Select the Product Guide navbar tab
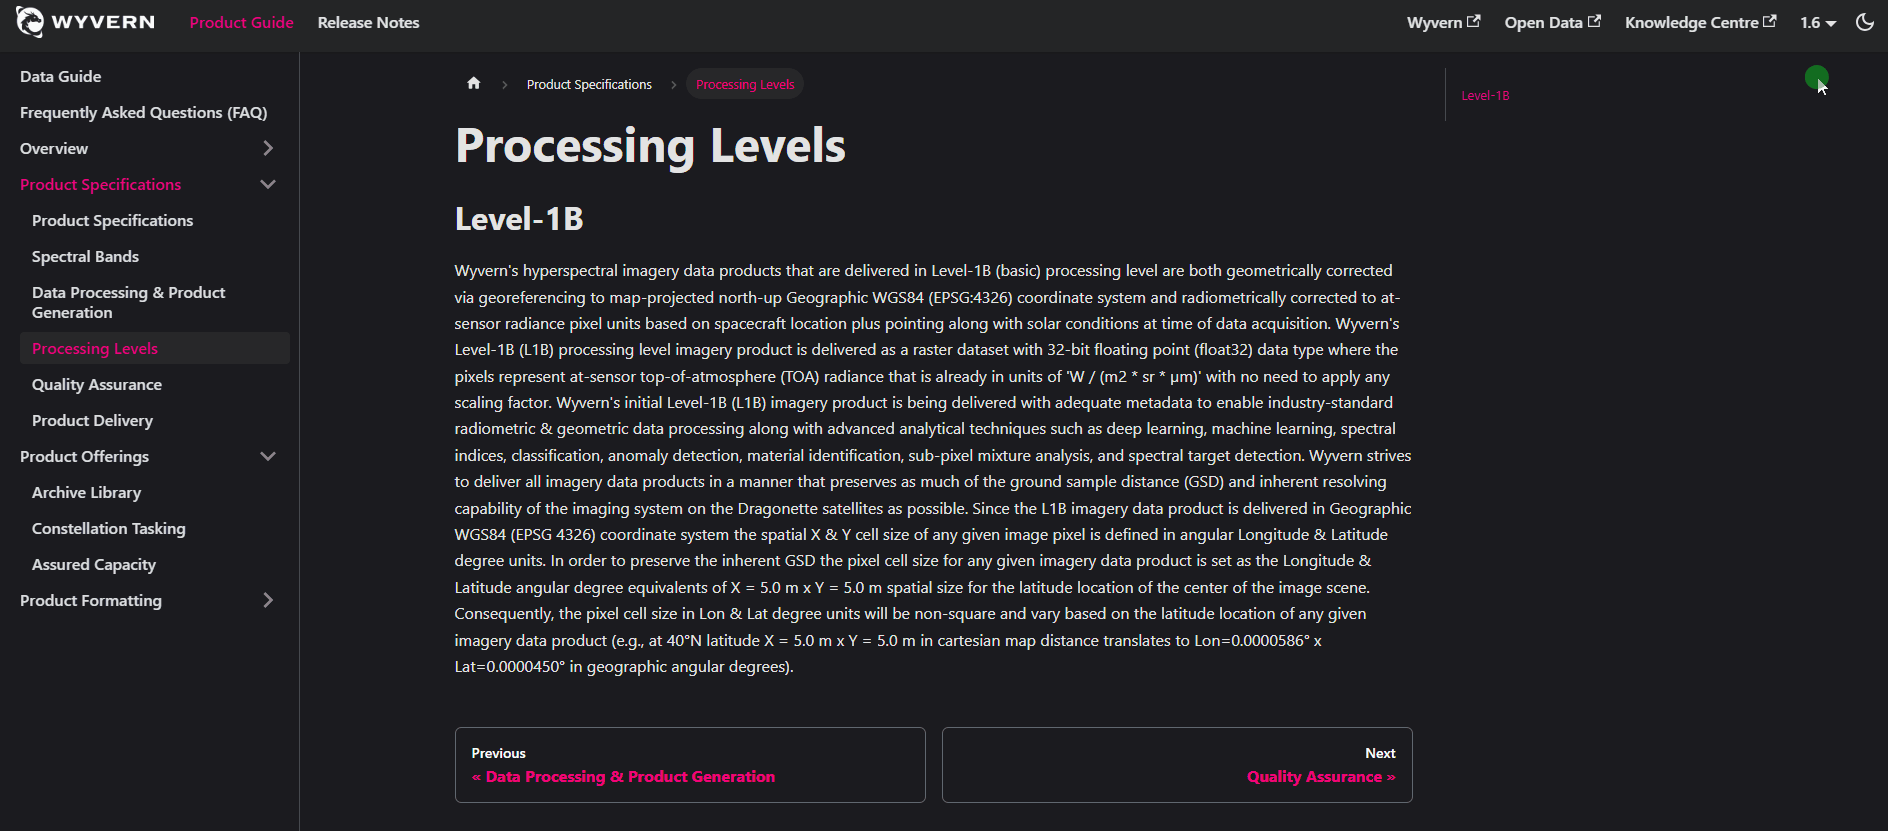Screen dimensions: 1888x831 pyautogui.click(x=241, y=22)
